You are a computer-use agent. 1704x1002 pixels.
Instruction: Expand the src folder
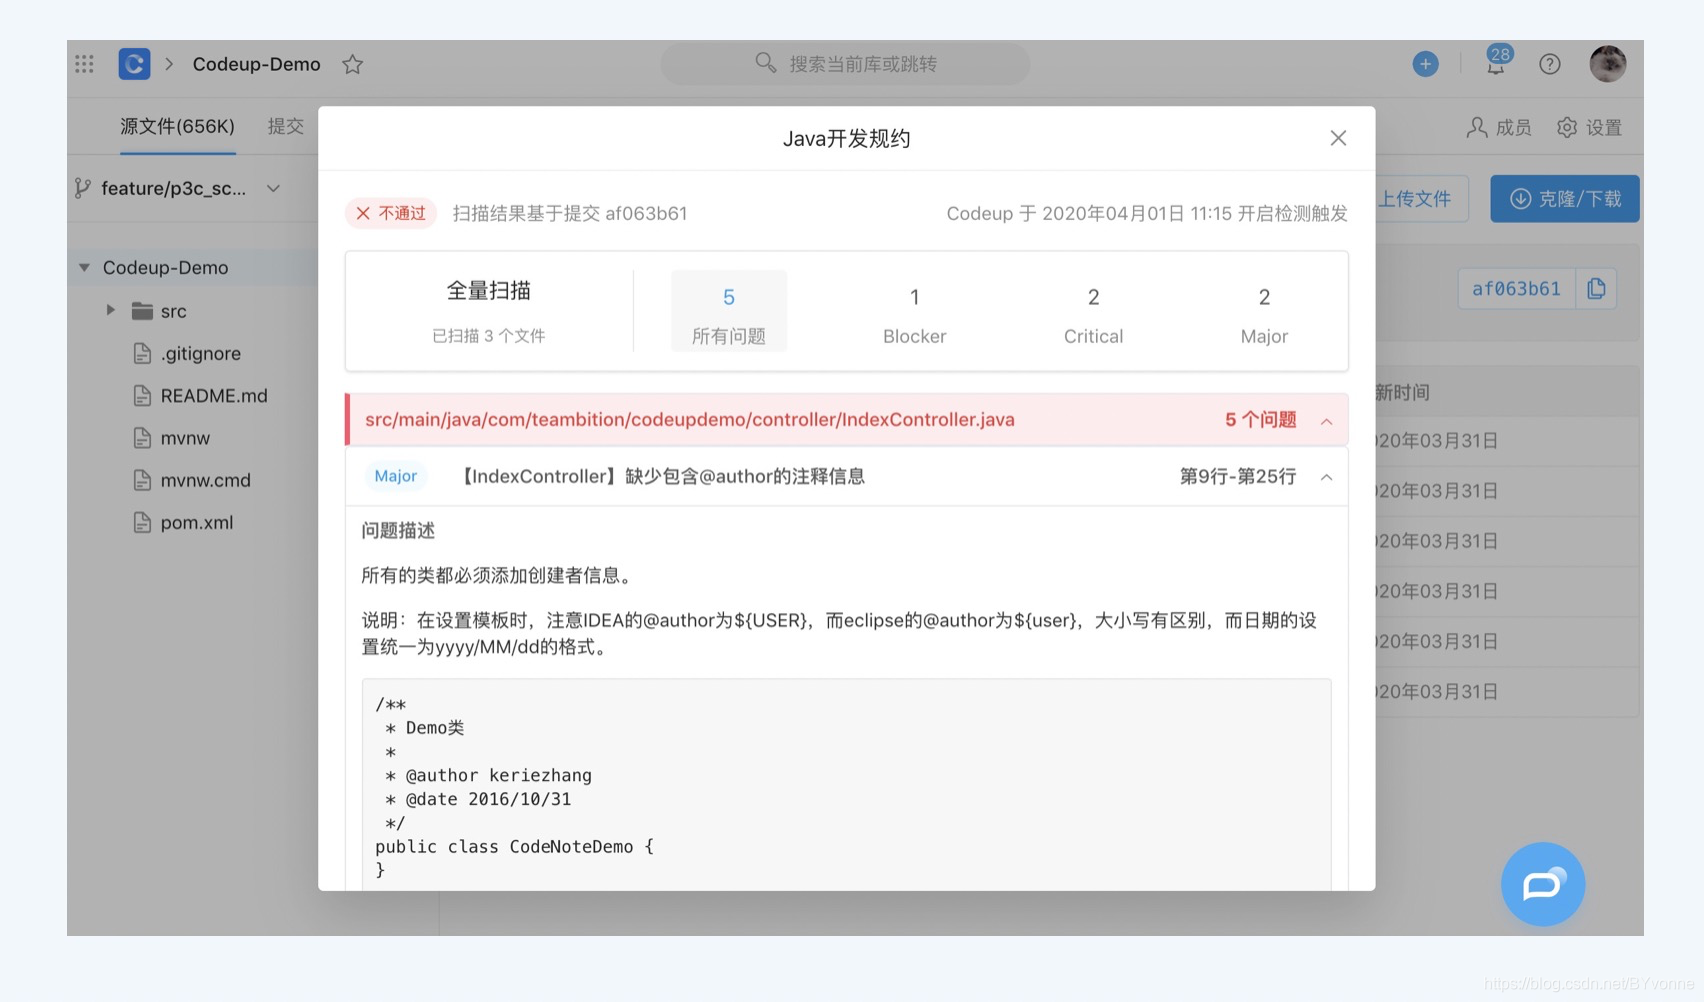tap(110, 310)
